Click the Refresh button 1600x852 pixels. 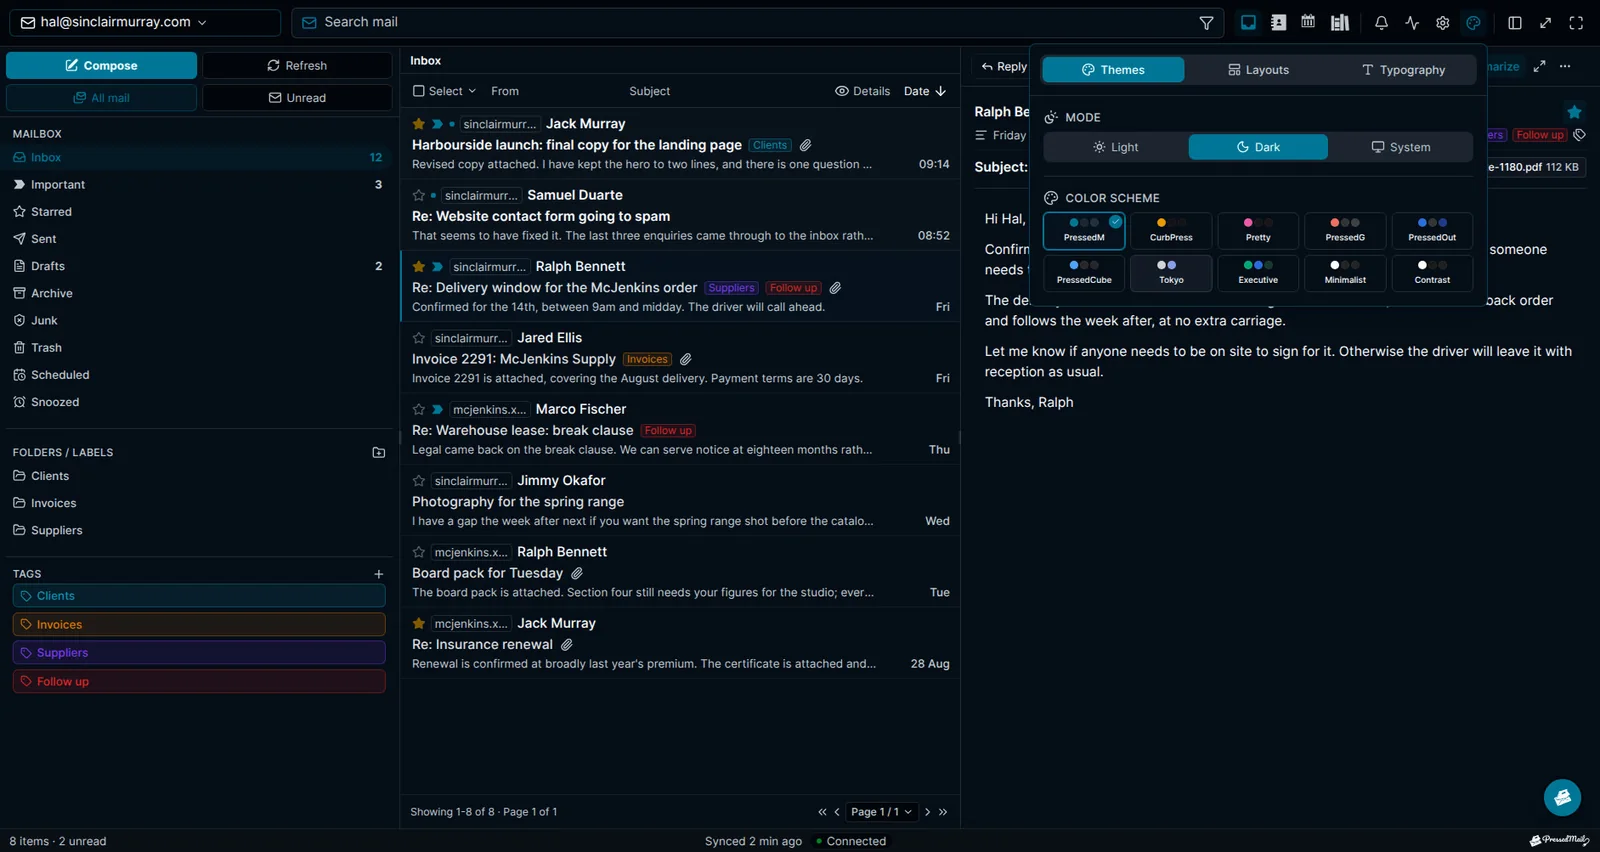297,66
